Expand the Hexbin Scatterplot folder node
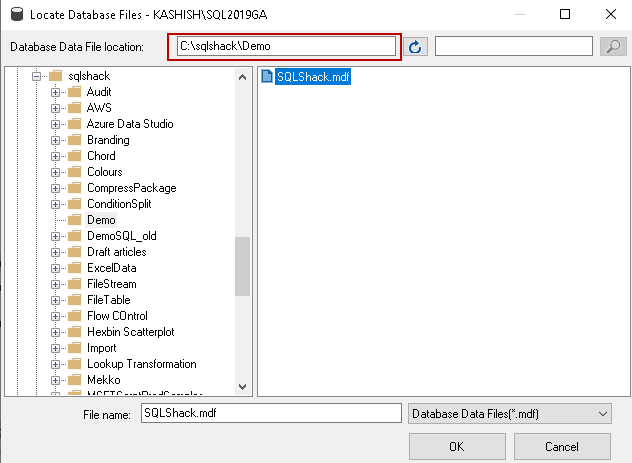This screenshot has height=463, width=632. pyautogui.click(x=56, y=332)
